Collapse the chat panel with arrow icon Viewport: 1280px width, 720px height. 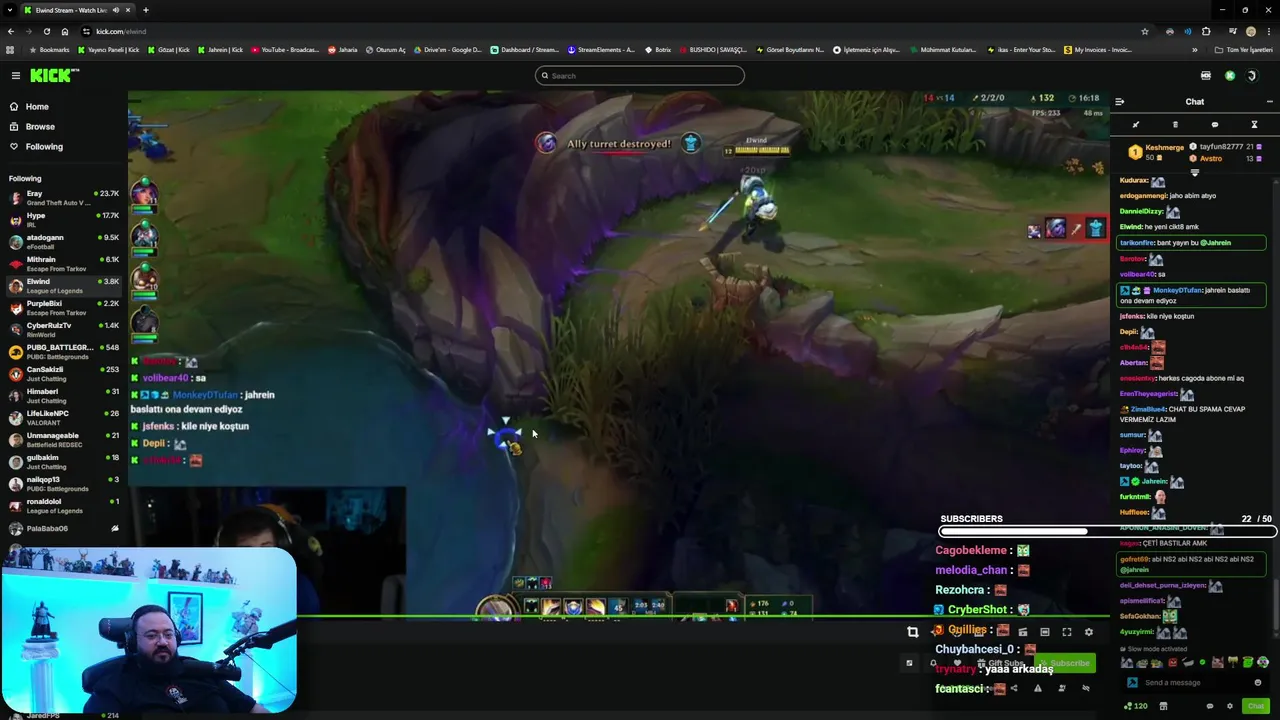[1119, 102]
